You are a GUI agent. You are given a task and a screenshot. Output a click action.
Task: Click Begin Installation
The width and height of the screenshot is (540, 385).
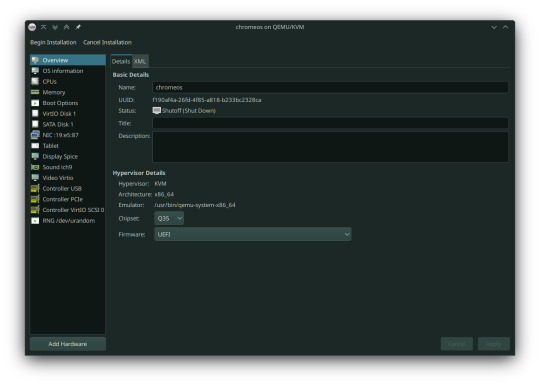coord(53,42)
